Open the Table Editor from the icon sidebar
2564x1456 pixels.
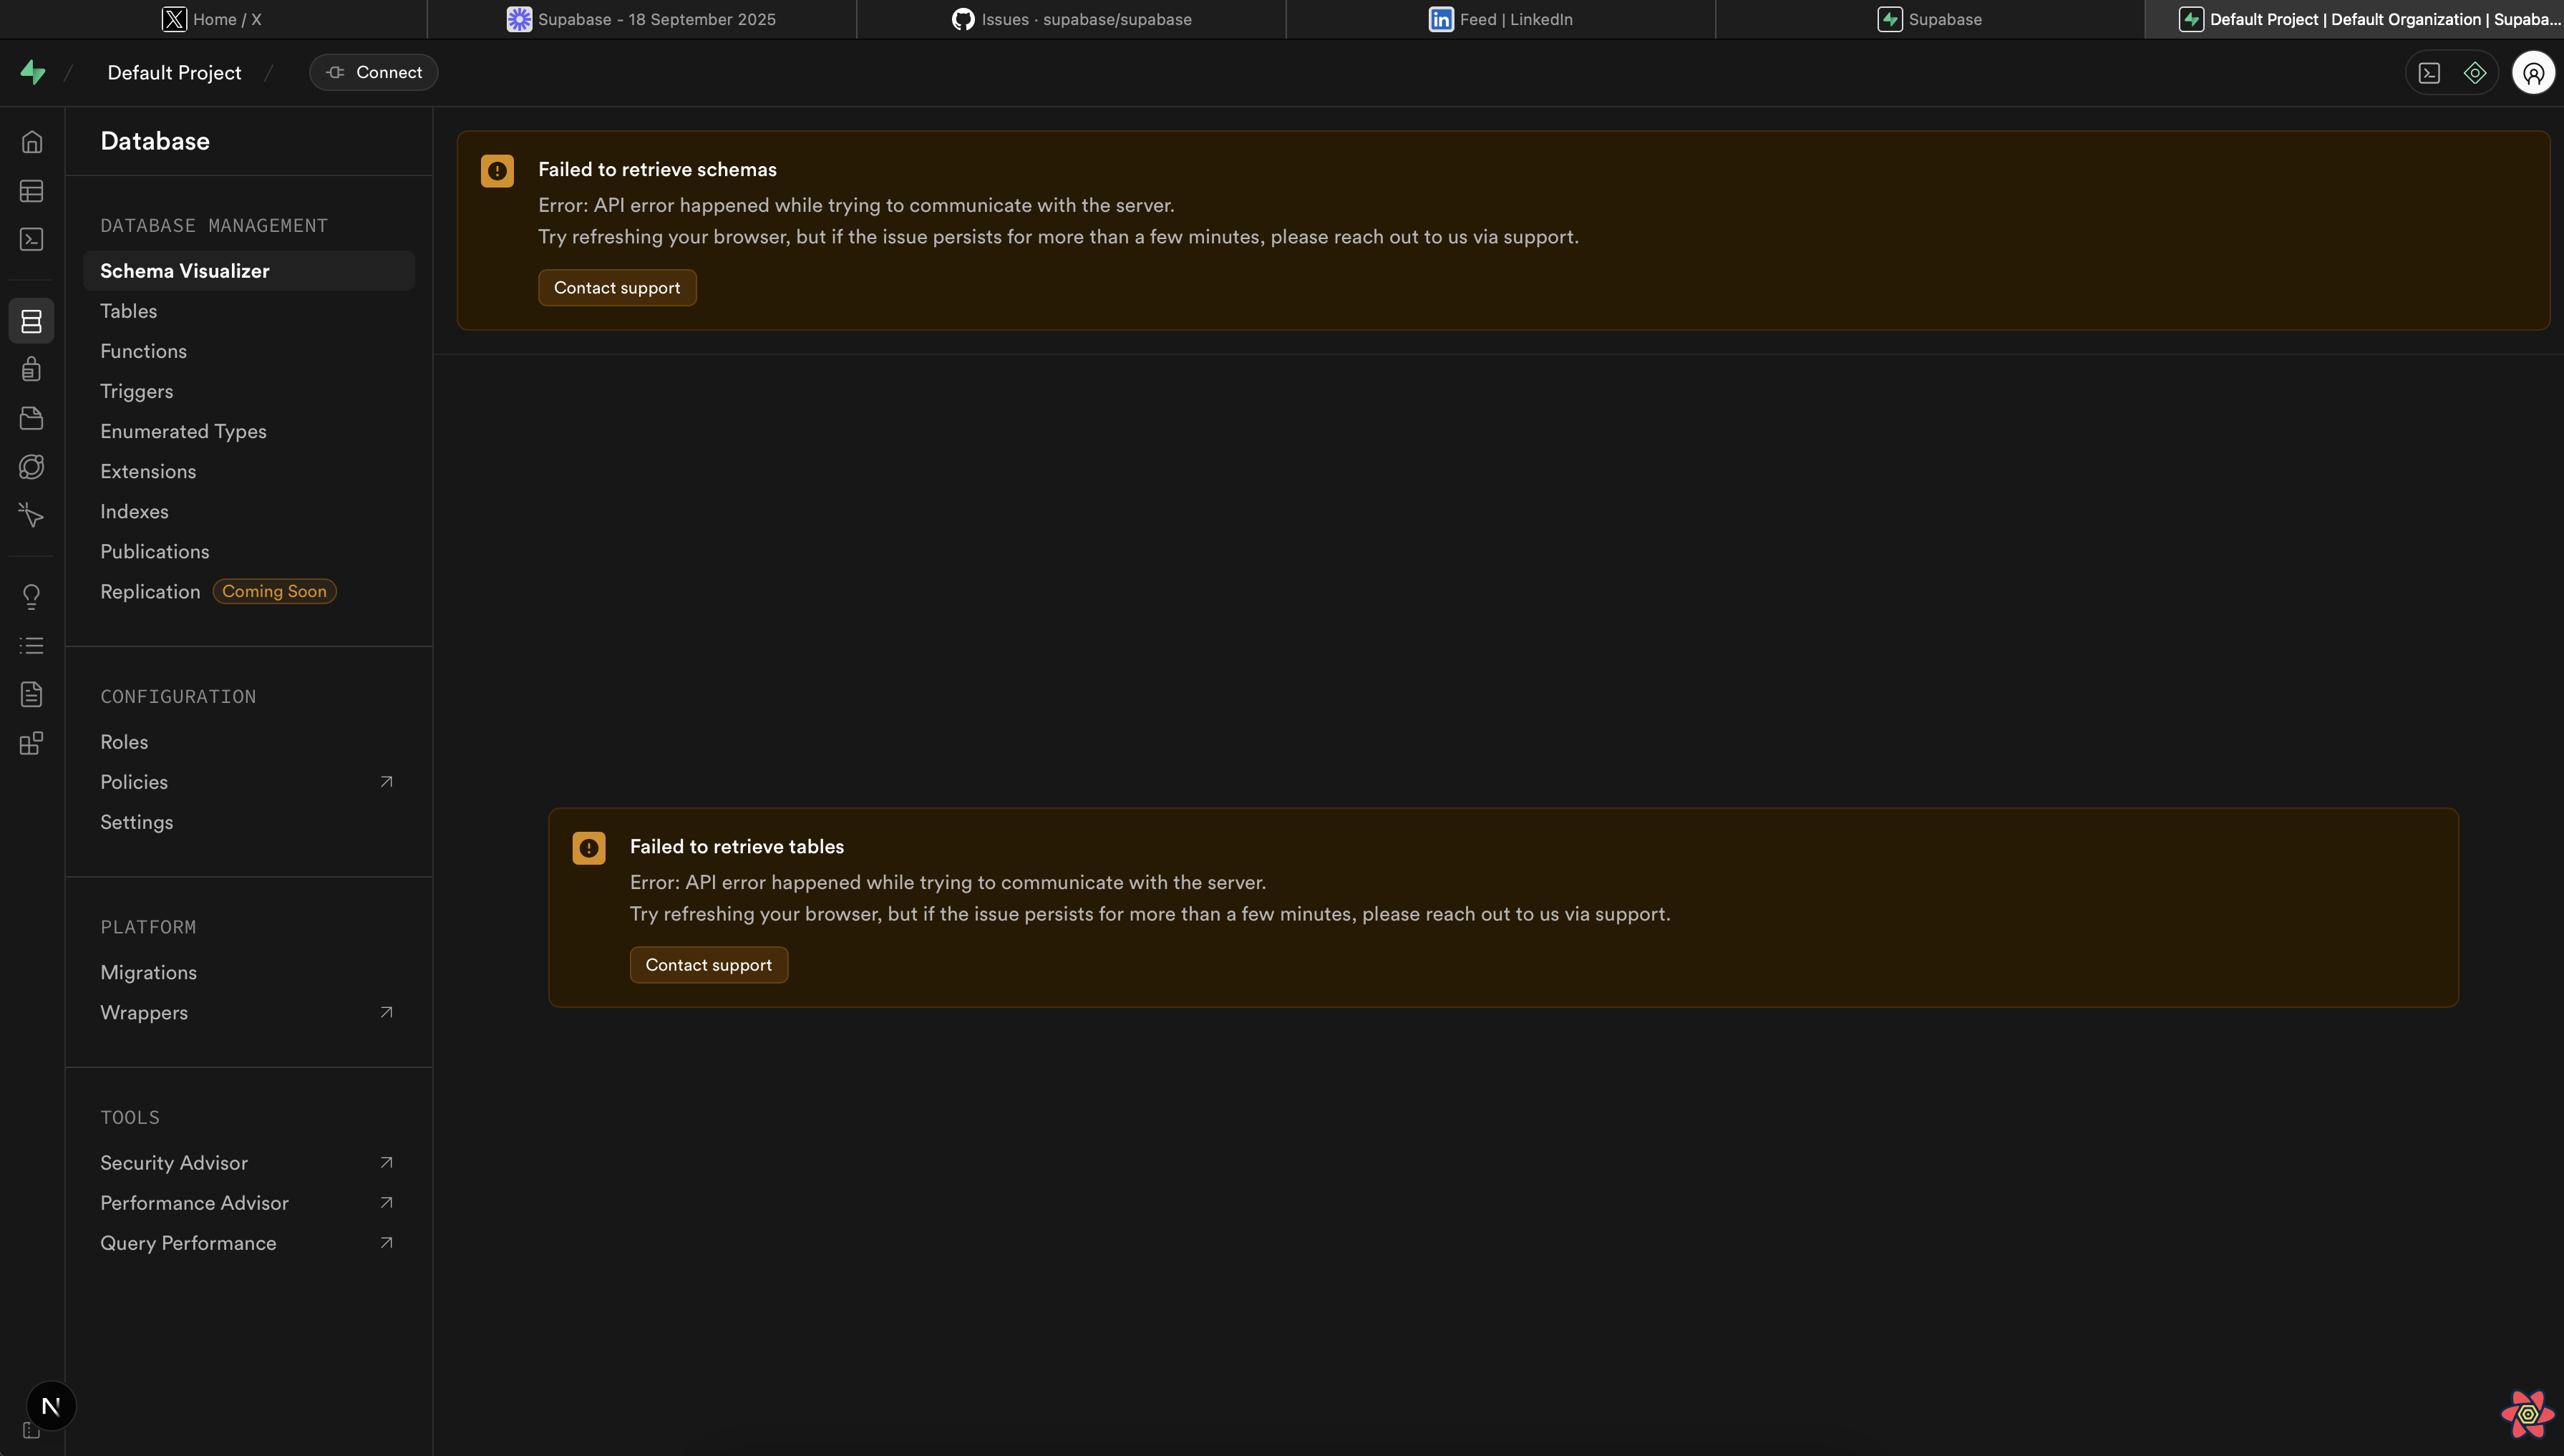[31, 191]
